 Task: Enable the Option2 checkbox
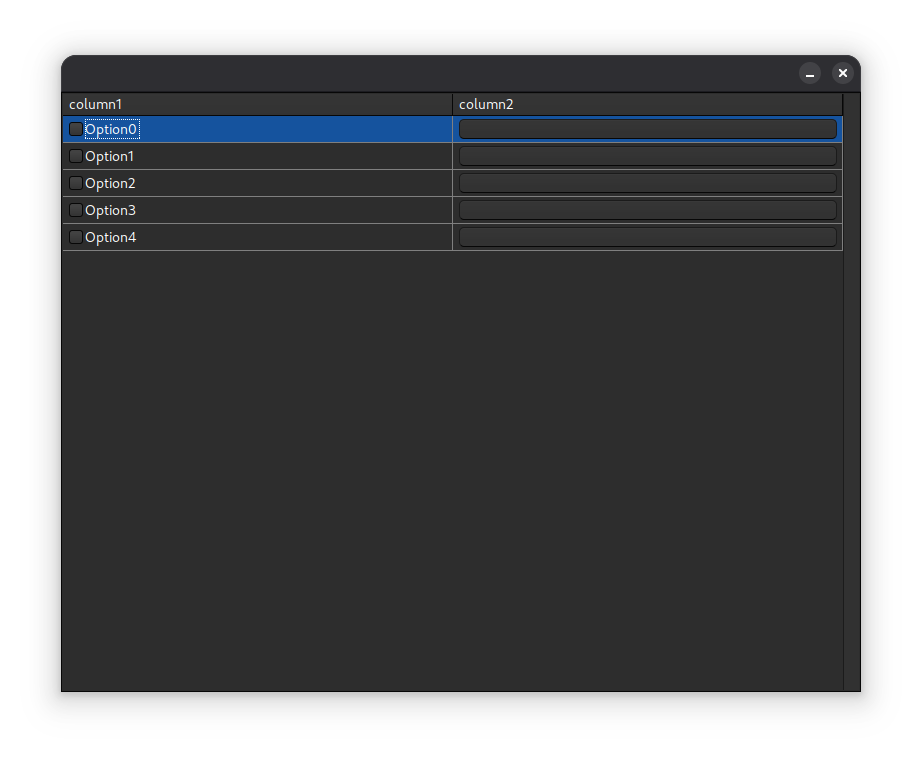pos(76,183)
